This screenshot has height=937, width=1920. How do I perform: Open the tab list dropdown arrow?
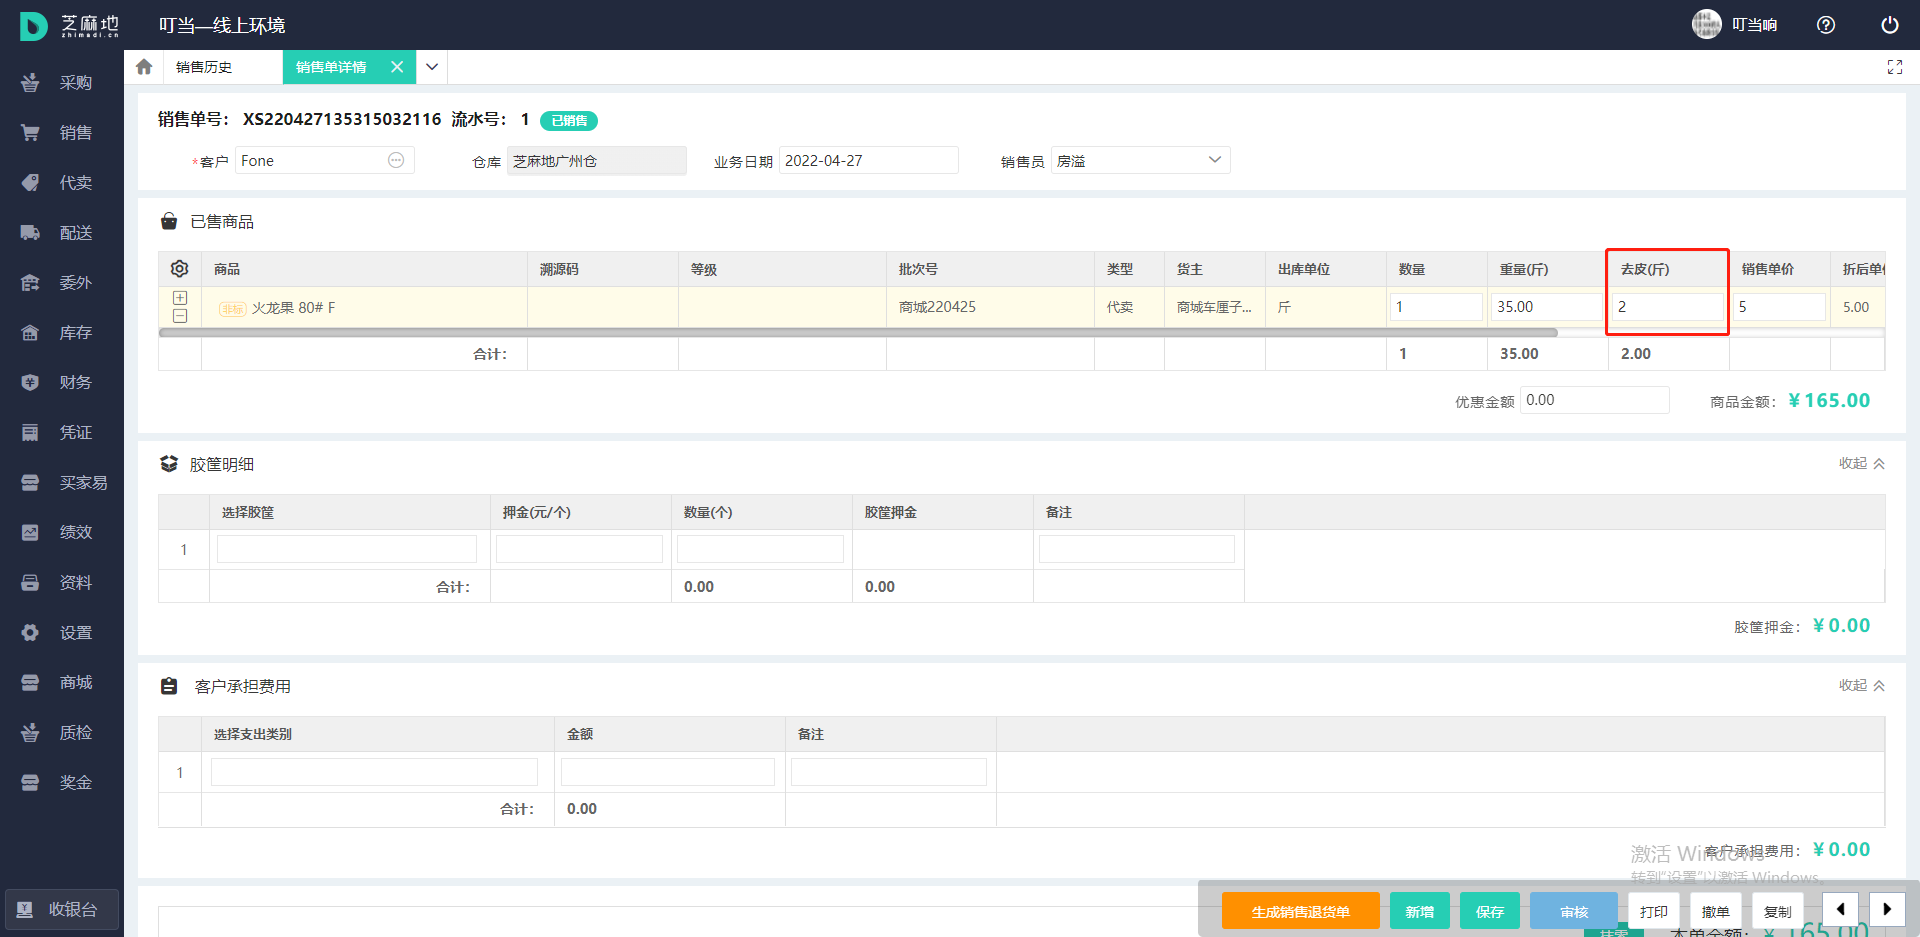pos(432,67)
